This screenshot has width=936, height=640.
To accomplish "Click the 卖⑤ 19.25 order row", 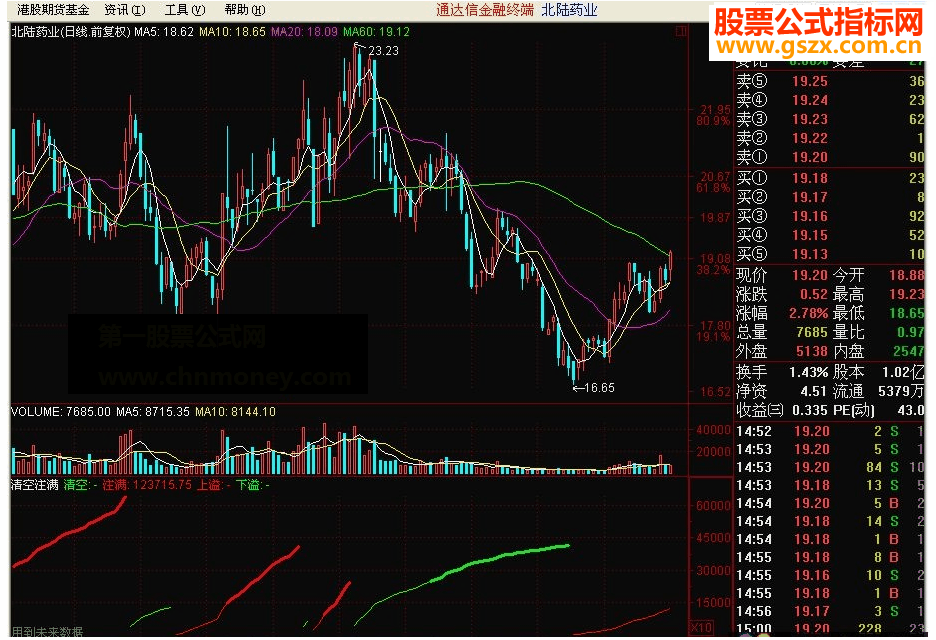I will point(829,81).
